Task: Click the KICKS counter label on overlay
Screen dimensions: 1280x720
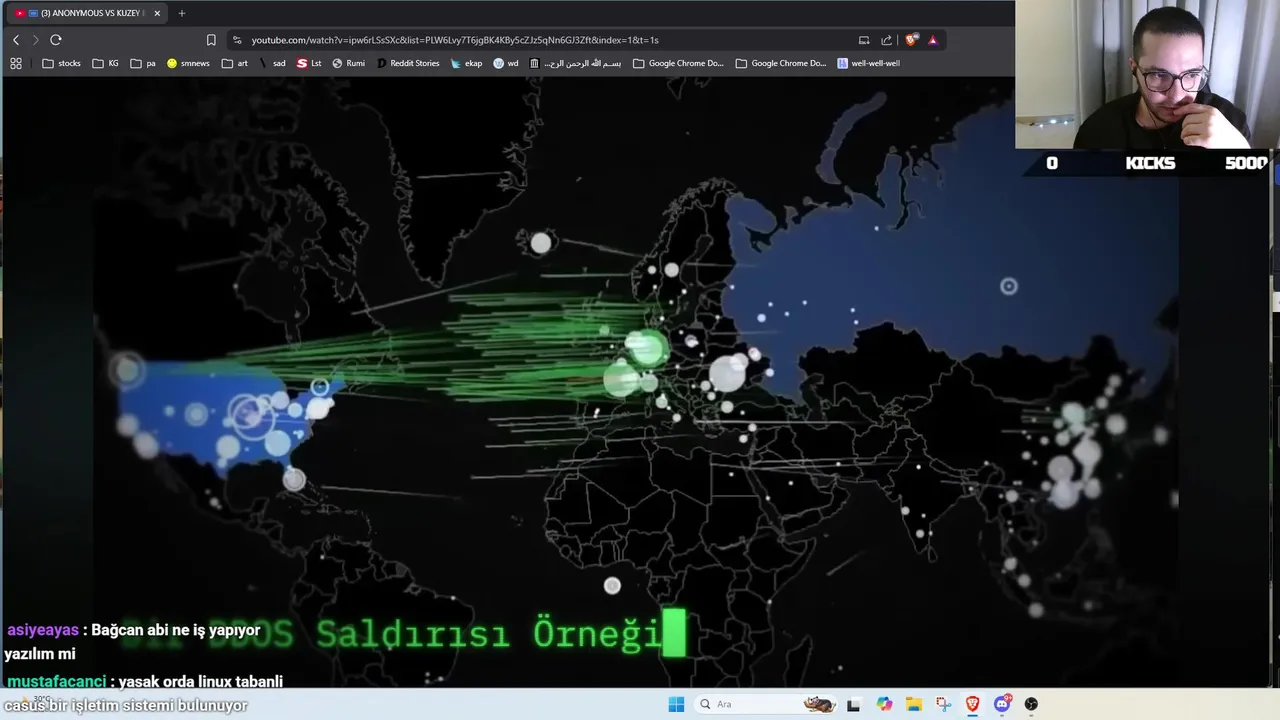Action: (x=1150, y=163)
